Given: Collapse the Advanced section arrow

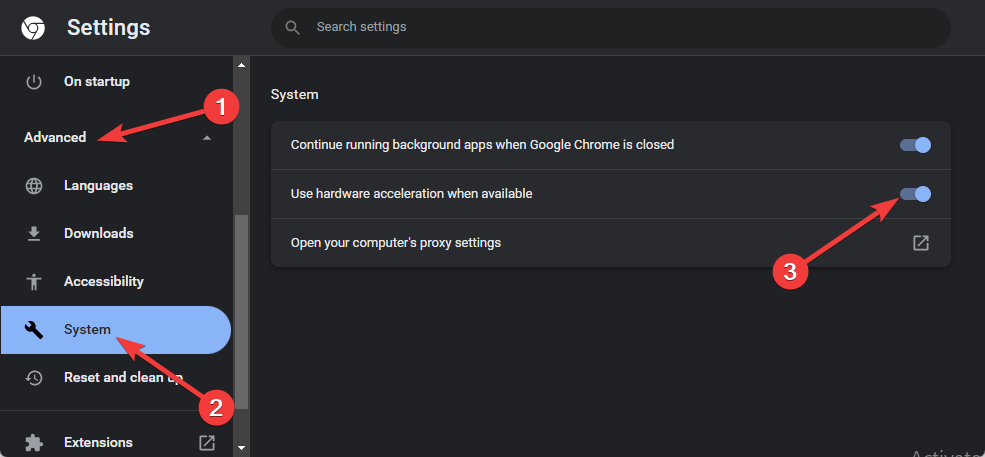Looking at the screenshot, I should 206,138.
